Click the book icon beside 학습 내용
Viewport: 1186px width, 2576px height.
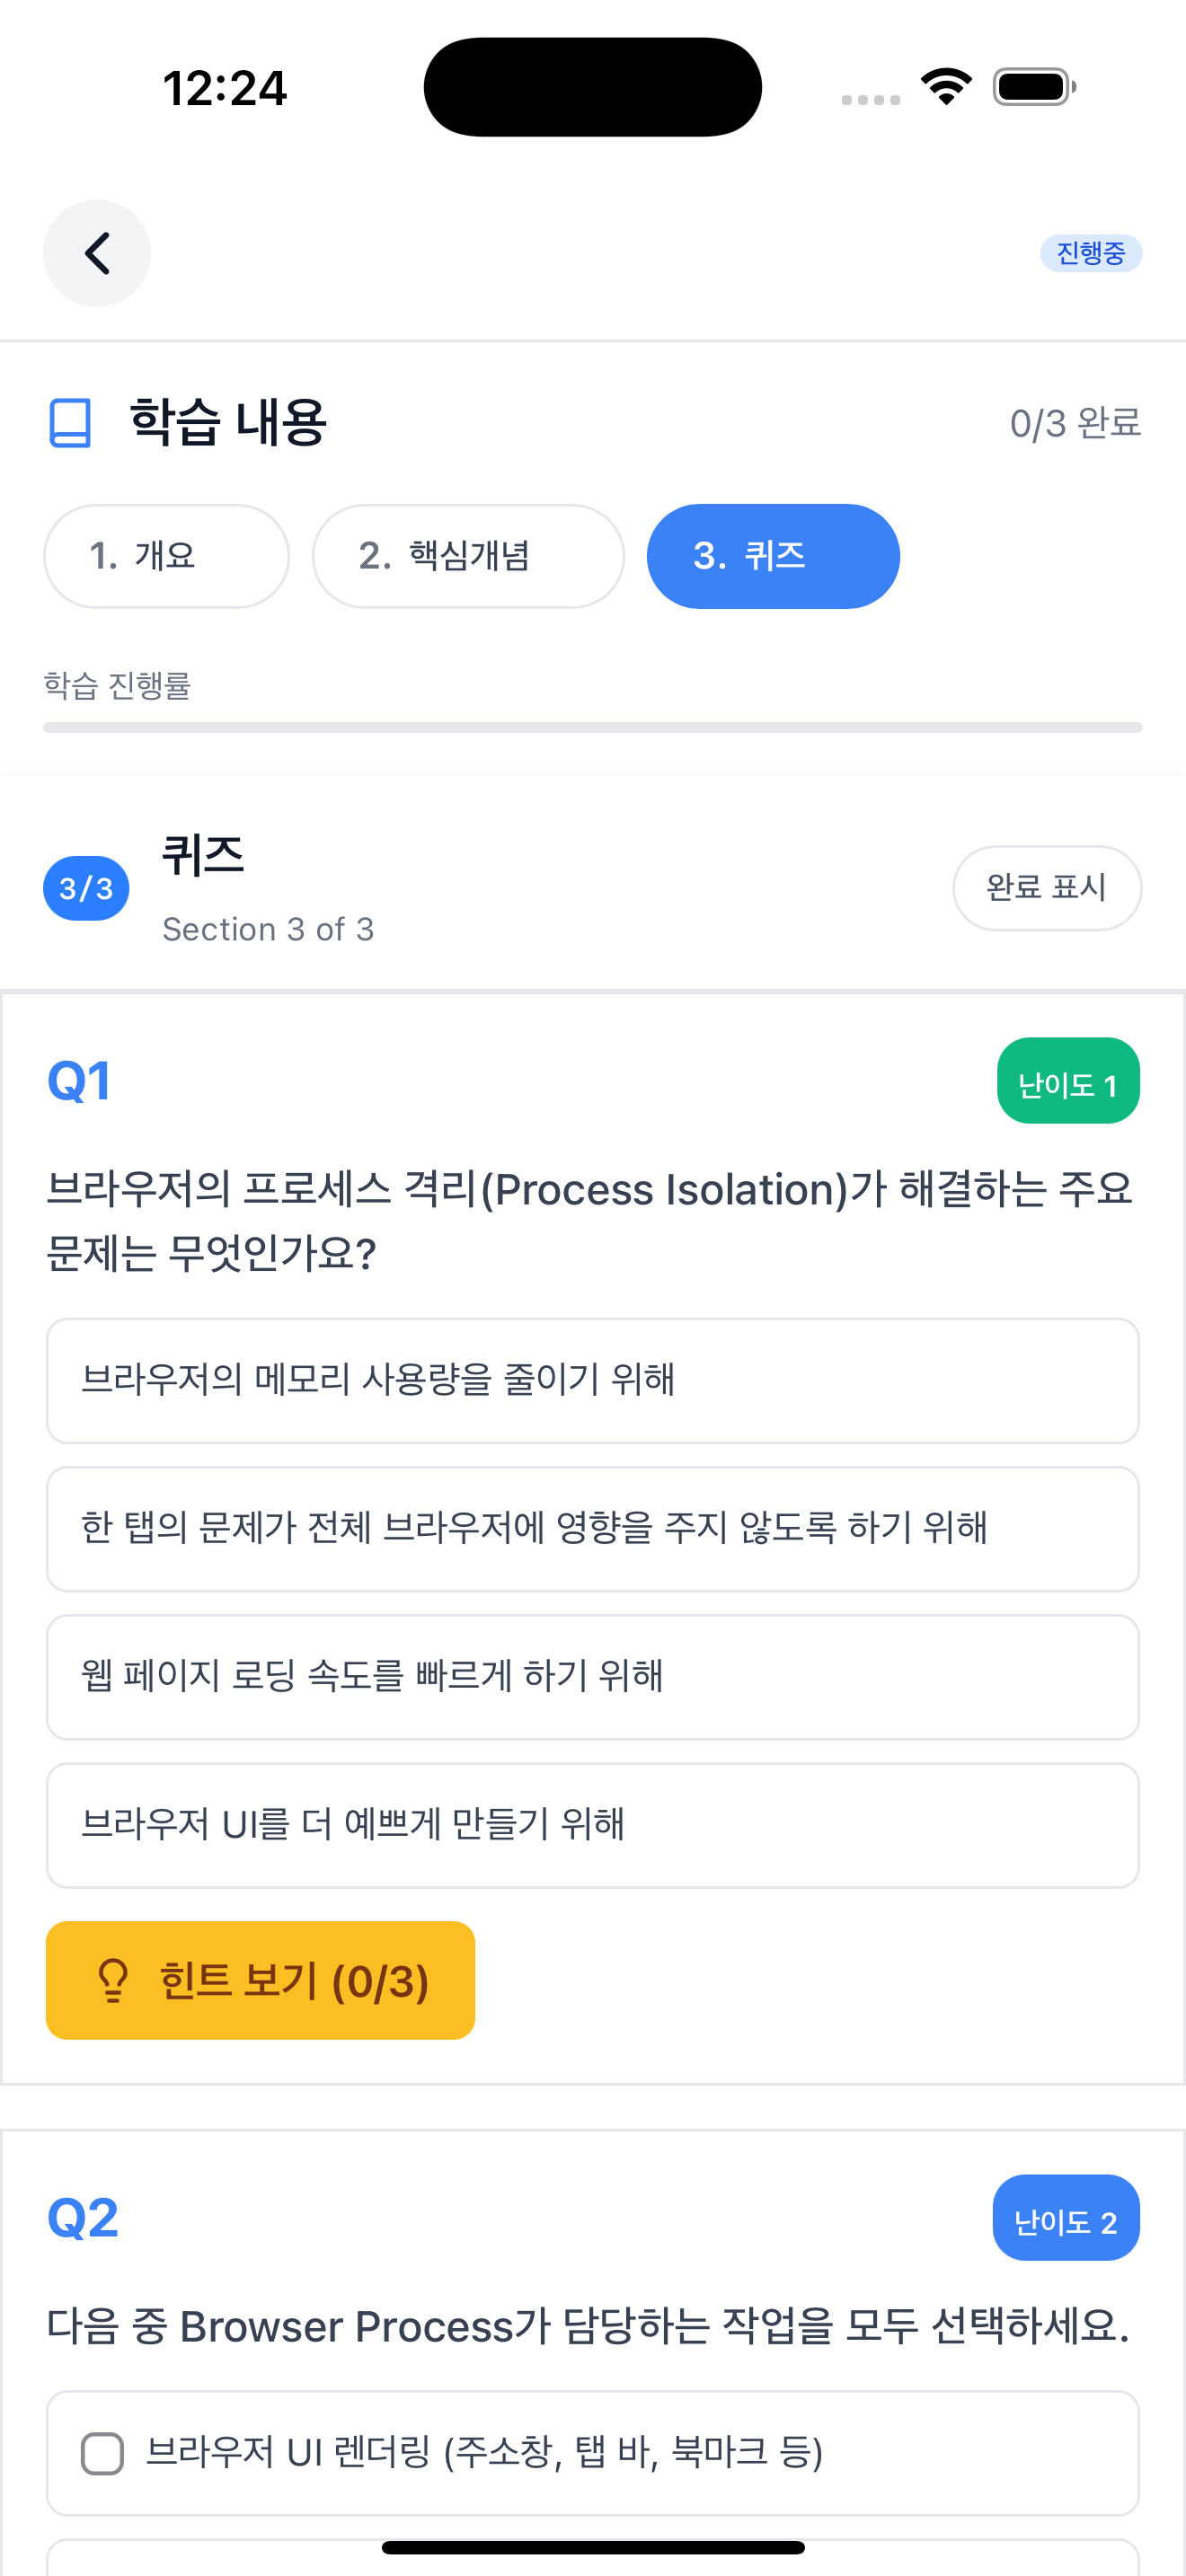(x=70, y=423)
